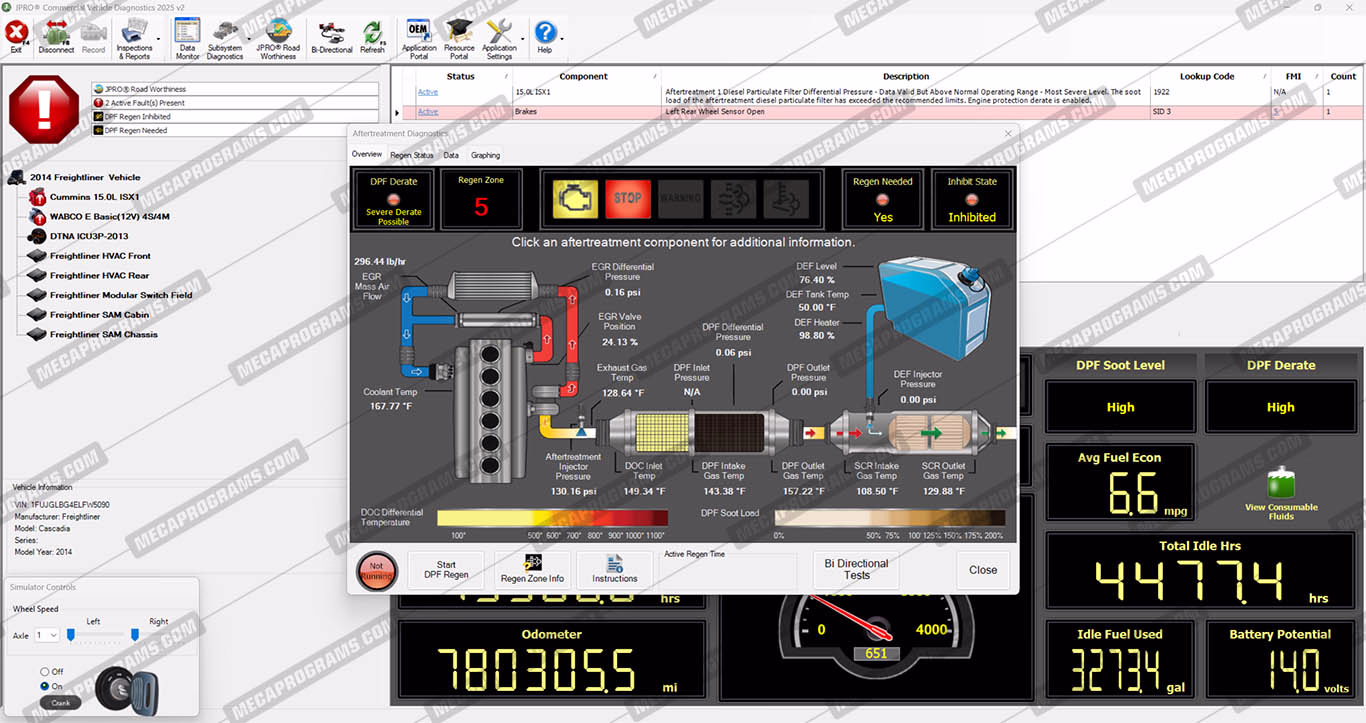This screenshot has width=1366, height=723.
Task: Open Application Settings dropdown arrow
Action: (x=521, y=40)
